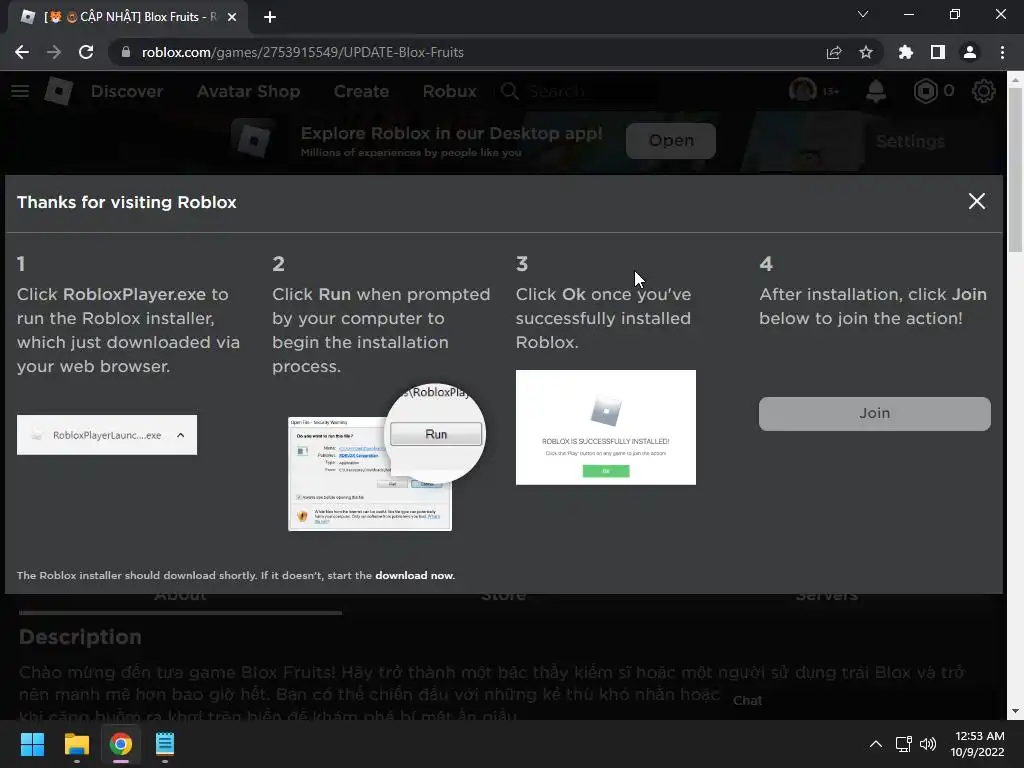
Task: Click the page vertical scrollbar thumb
Action: [1015, 168]
